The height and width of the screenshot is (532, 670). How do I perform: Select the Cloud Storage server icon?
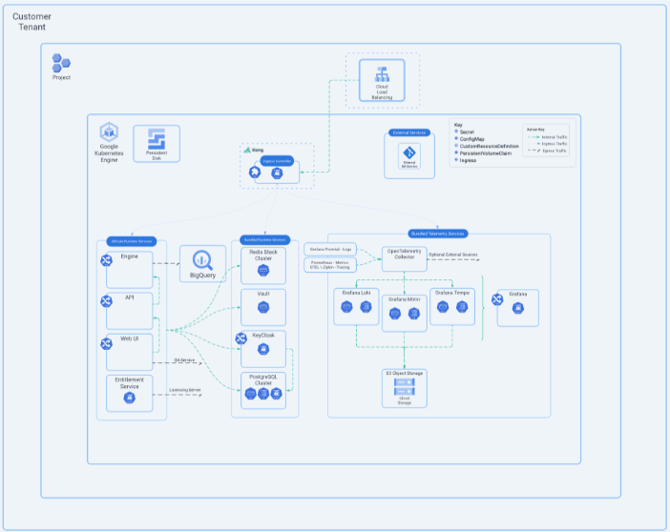404,387
